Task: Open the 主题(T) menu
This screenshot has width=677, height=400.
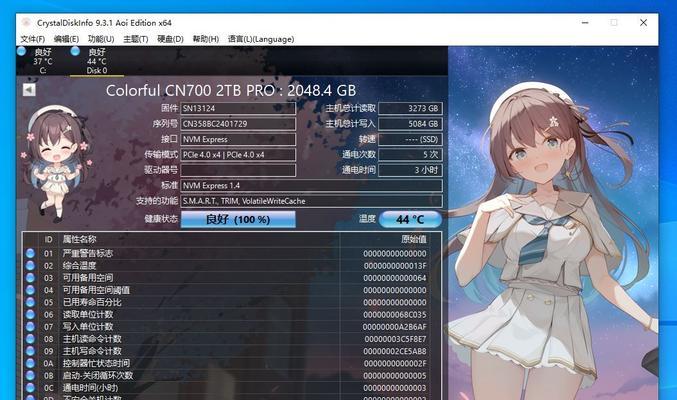Action: (136, 39)
